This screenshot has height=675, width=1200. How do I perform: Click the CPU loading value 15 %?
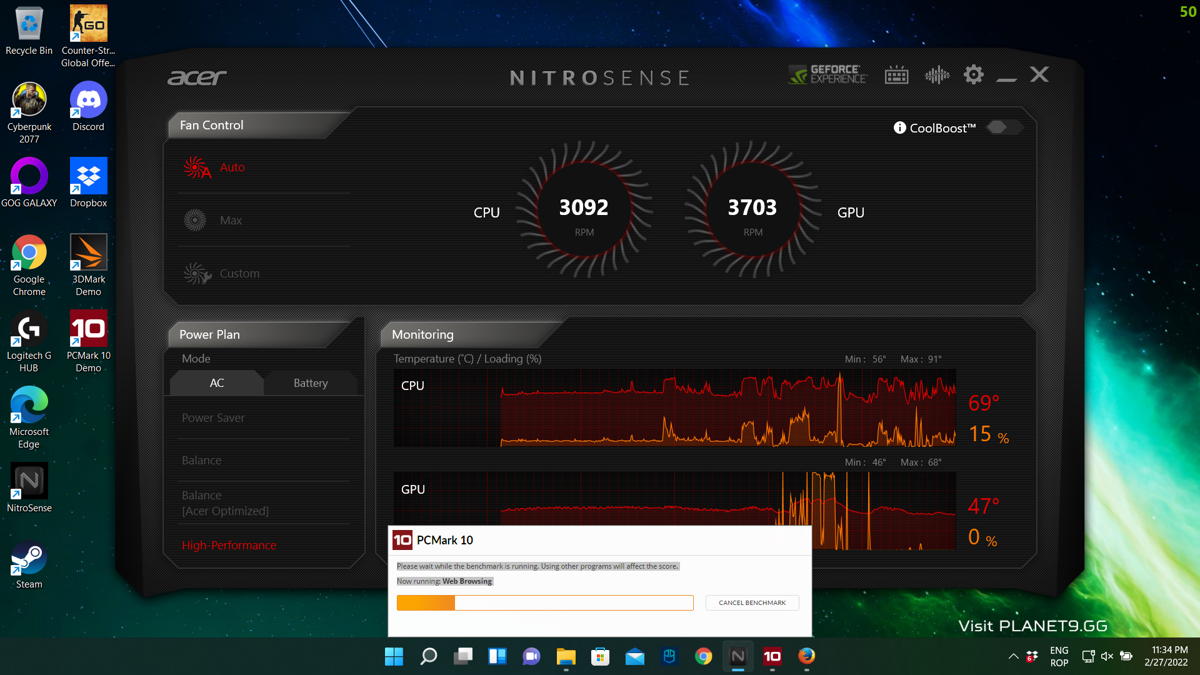989,434
